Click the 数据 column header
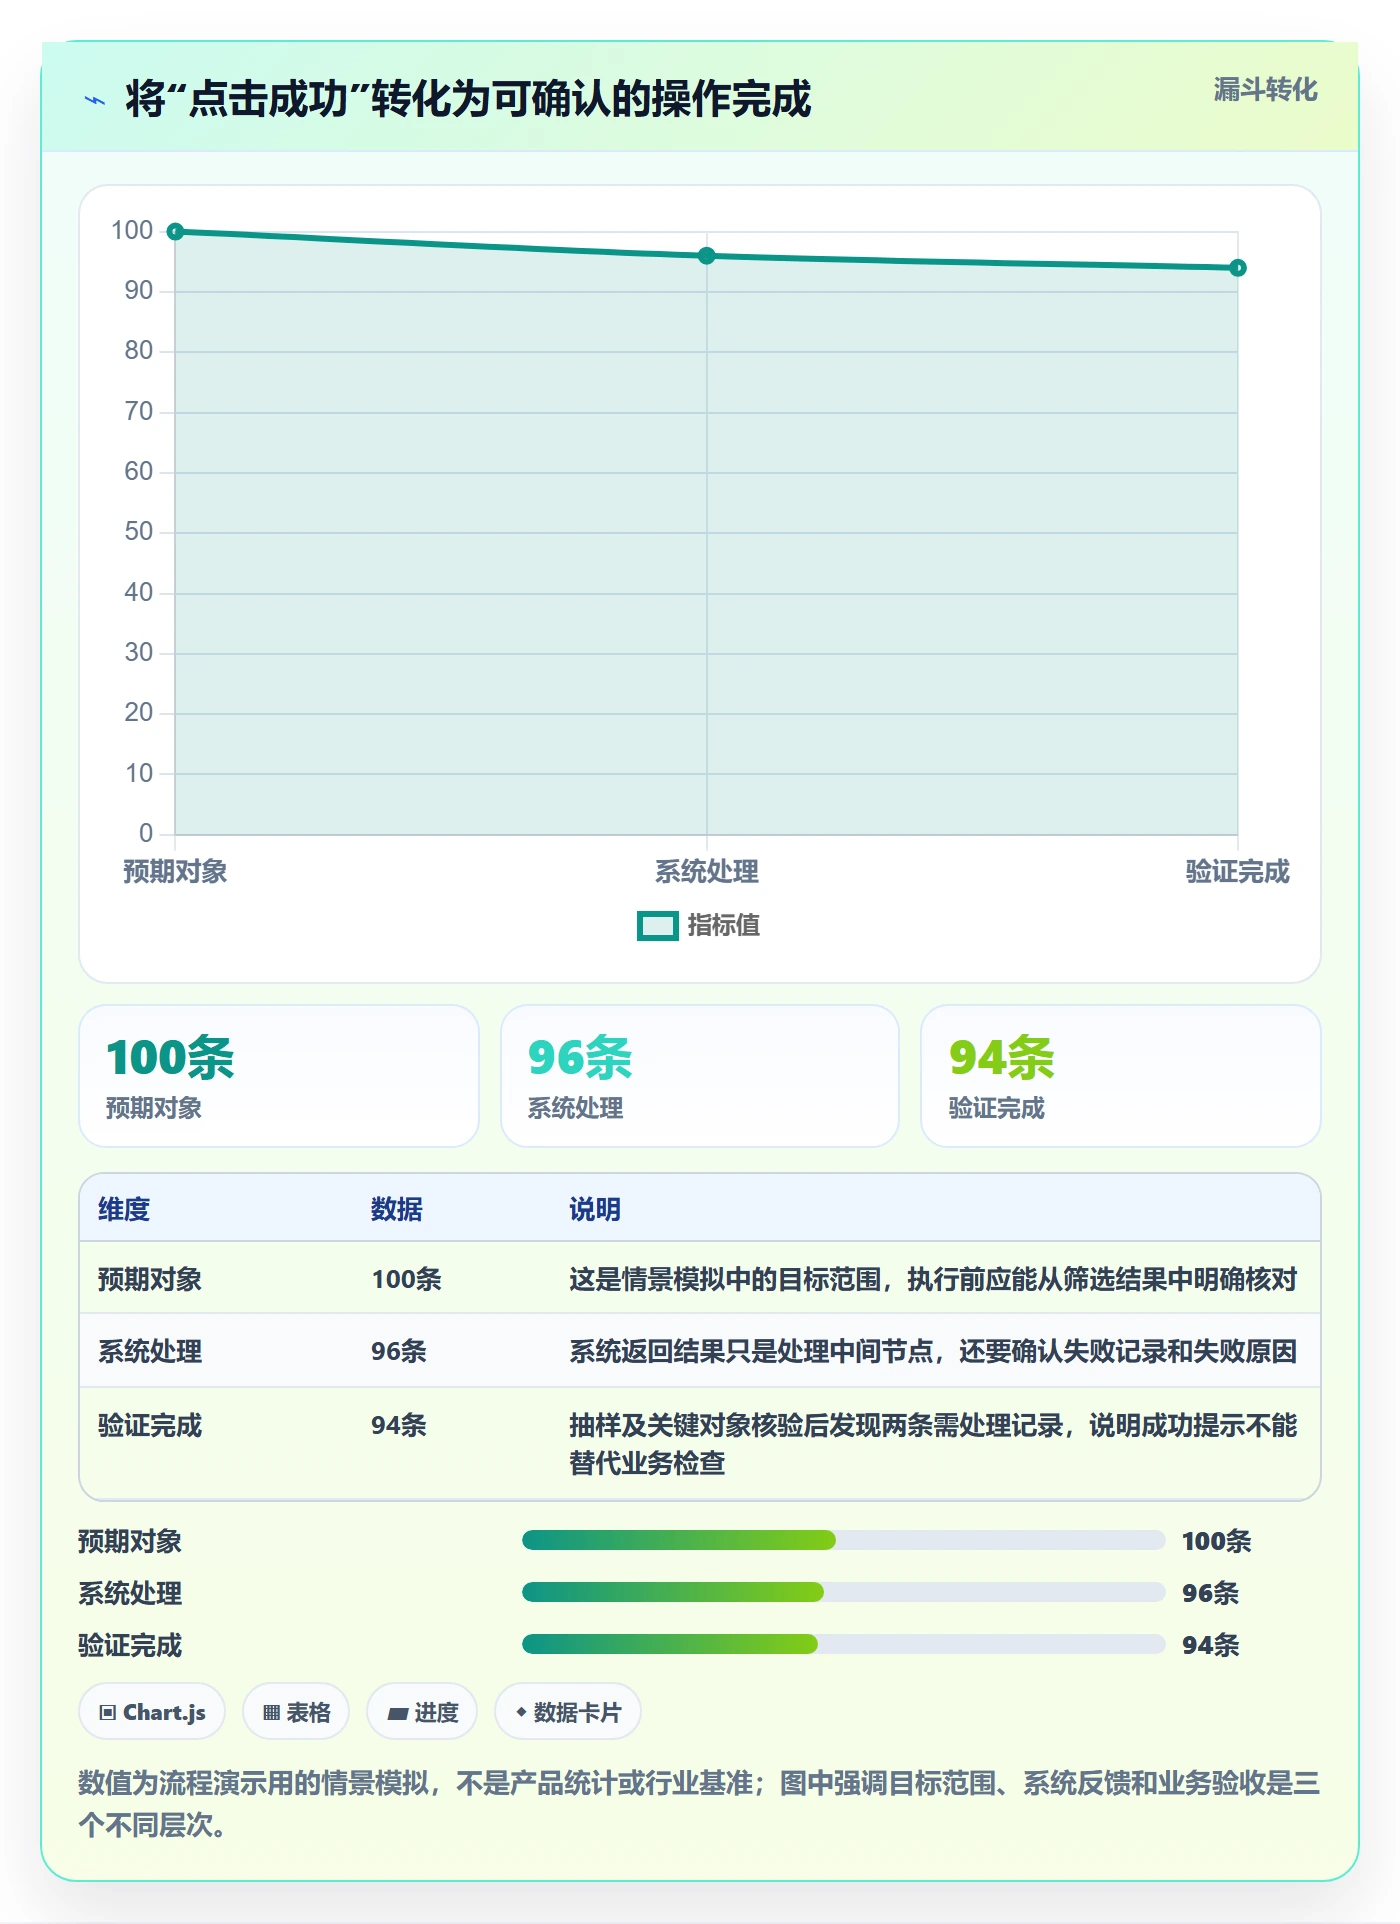 [x=397, y=1209]
